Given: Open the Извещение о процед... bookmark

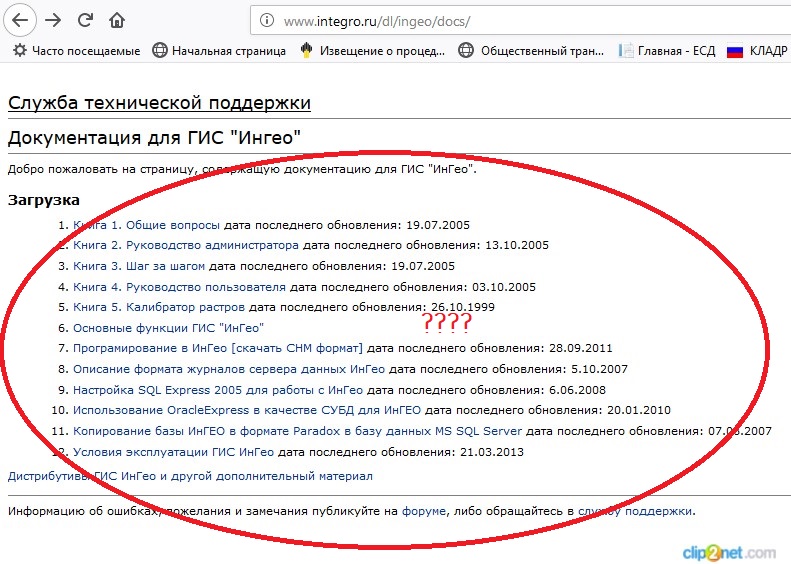Looking at the screenshot, I should point(372,50).
